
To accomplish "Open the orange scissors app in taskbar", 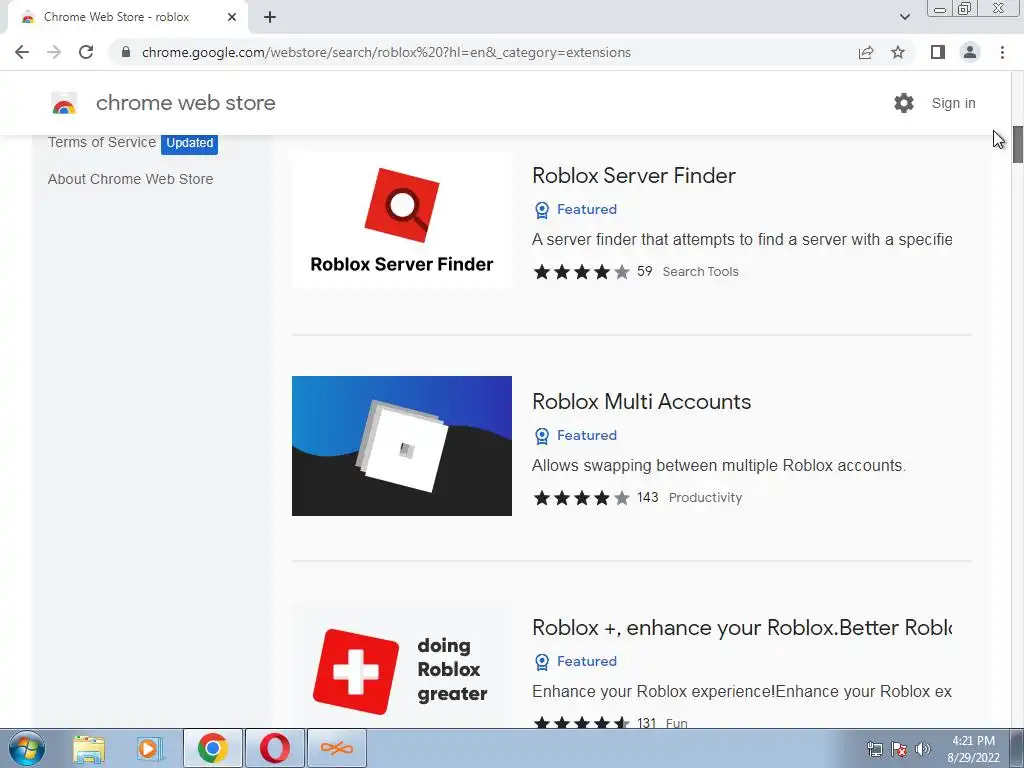I will click(337, 748).
